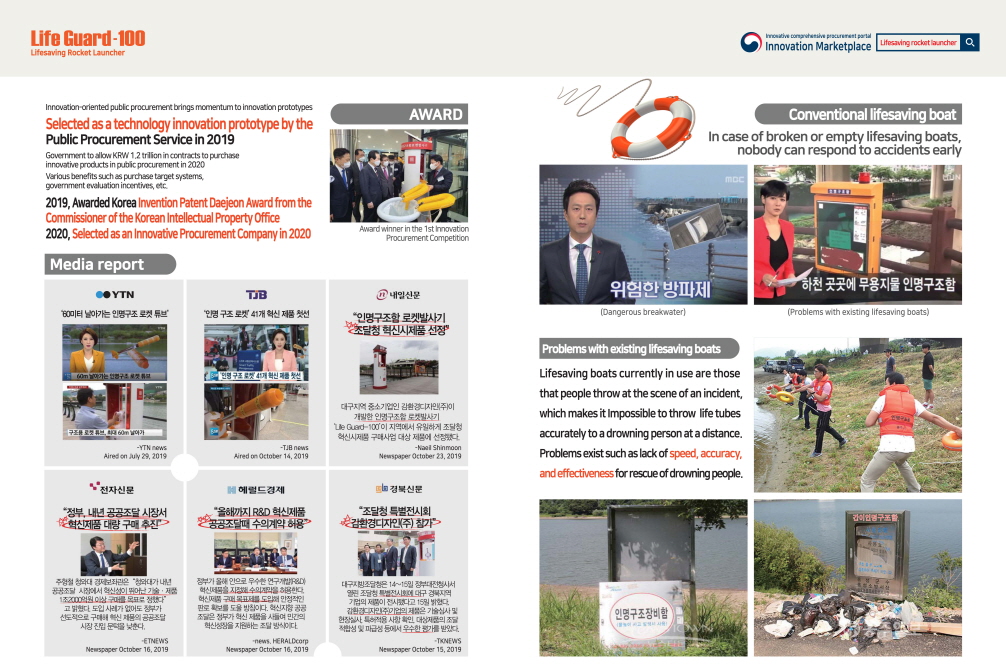Viewport: 1006px width, 670px height.
Task: Click the '(Dangerous breakwater)' caption
Action: click(643, 312)
